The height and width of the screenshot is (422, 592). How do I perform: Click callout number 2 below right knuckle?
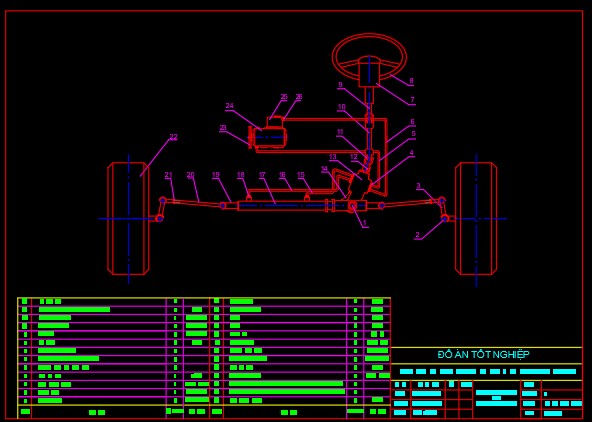[417, 235]
